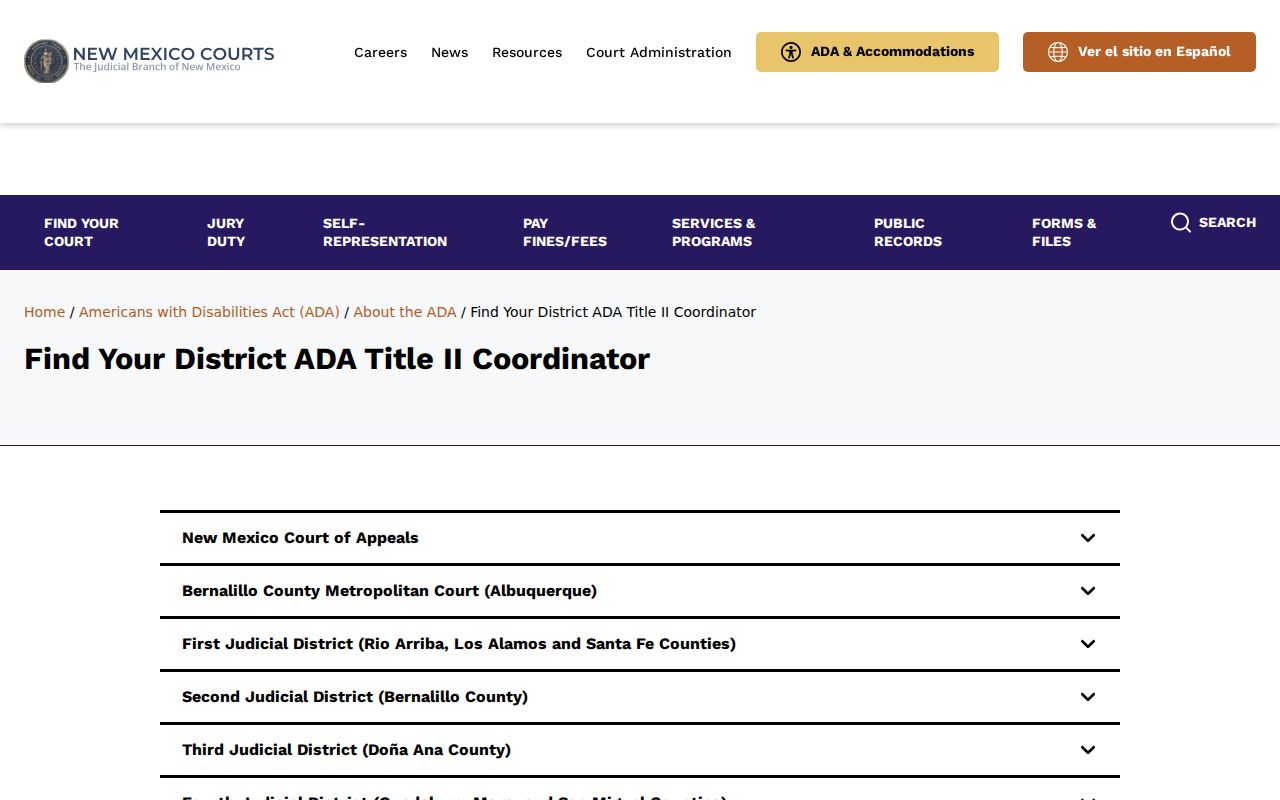Image resolution: width=1280 pixels, height=800 pixels.
Task: Open the Court Administration link
Action: pos(659,52)
